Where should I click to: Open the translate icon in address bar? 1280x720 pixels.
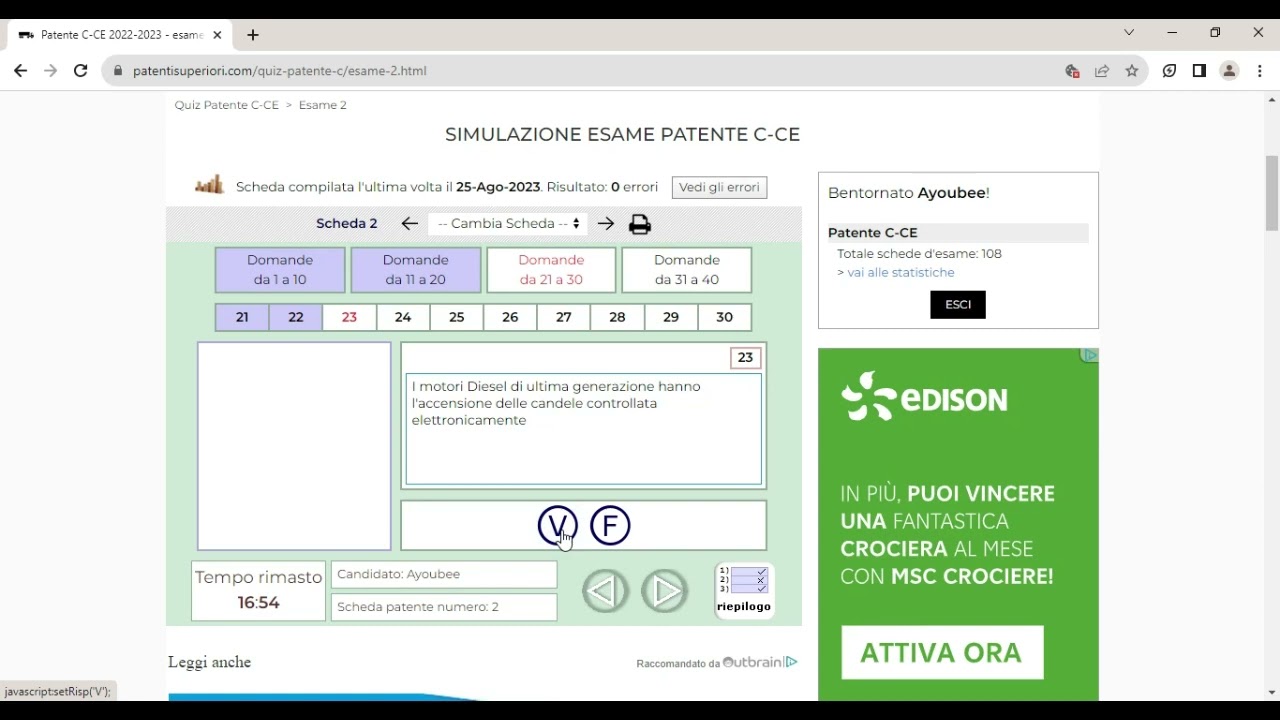(x=1072, y=71)
